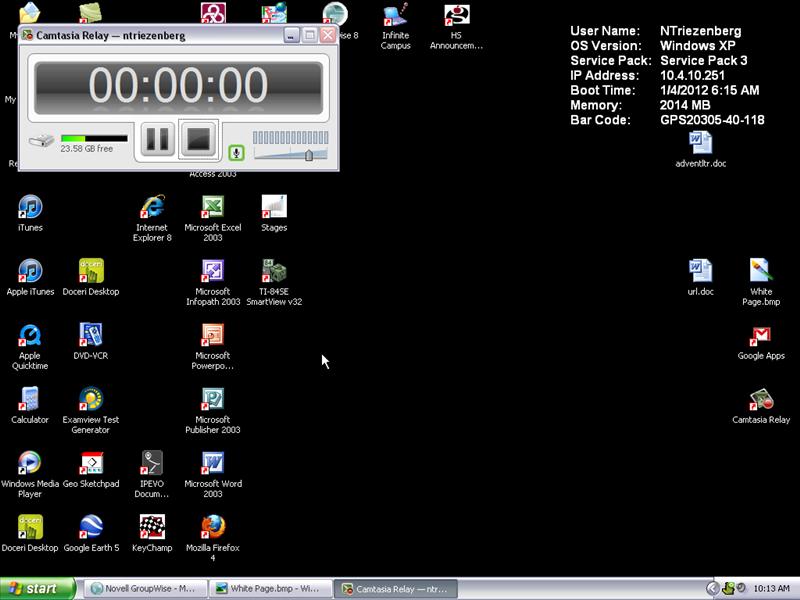Click the green system tray icon

(x=728, y=589)
